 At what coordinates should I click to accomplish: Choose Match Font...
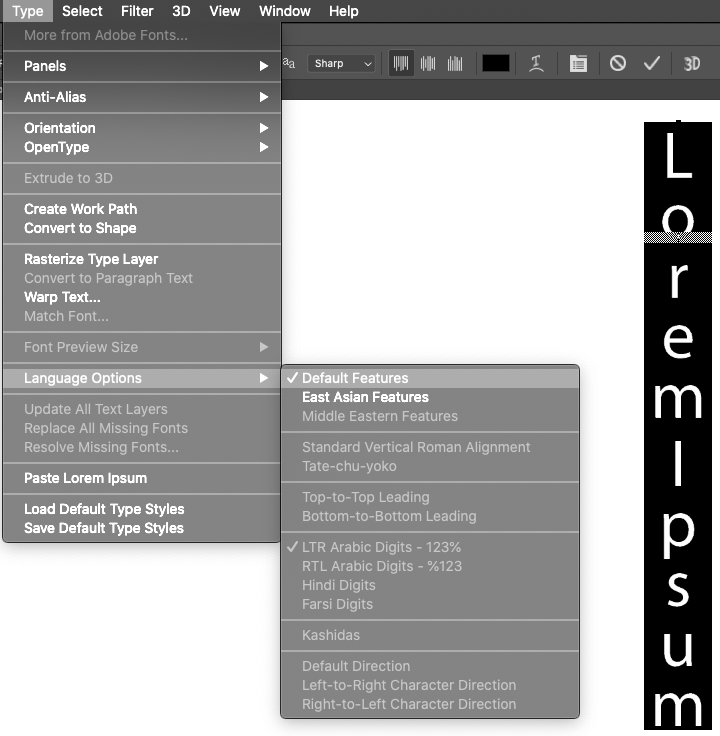pyautogui.click(x=142, y=316)
